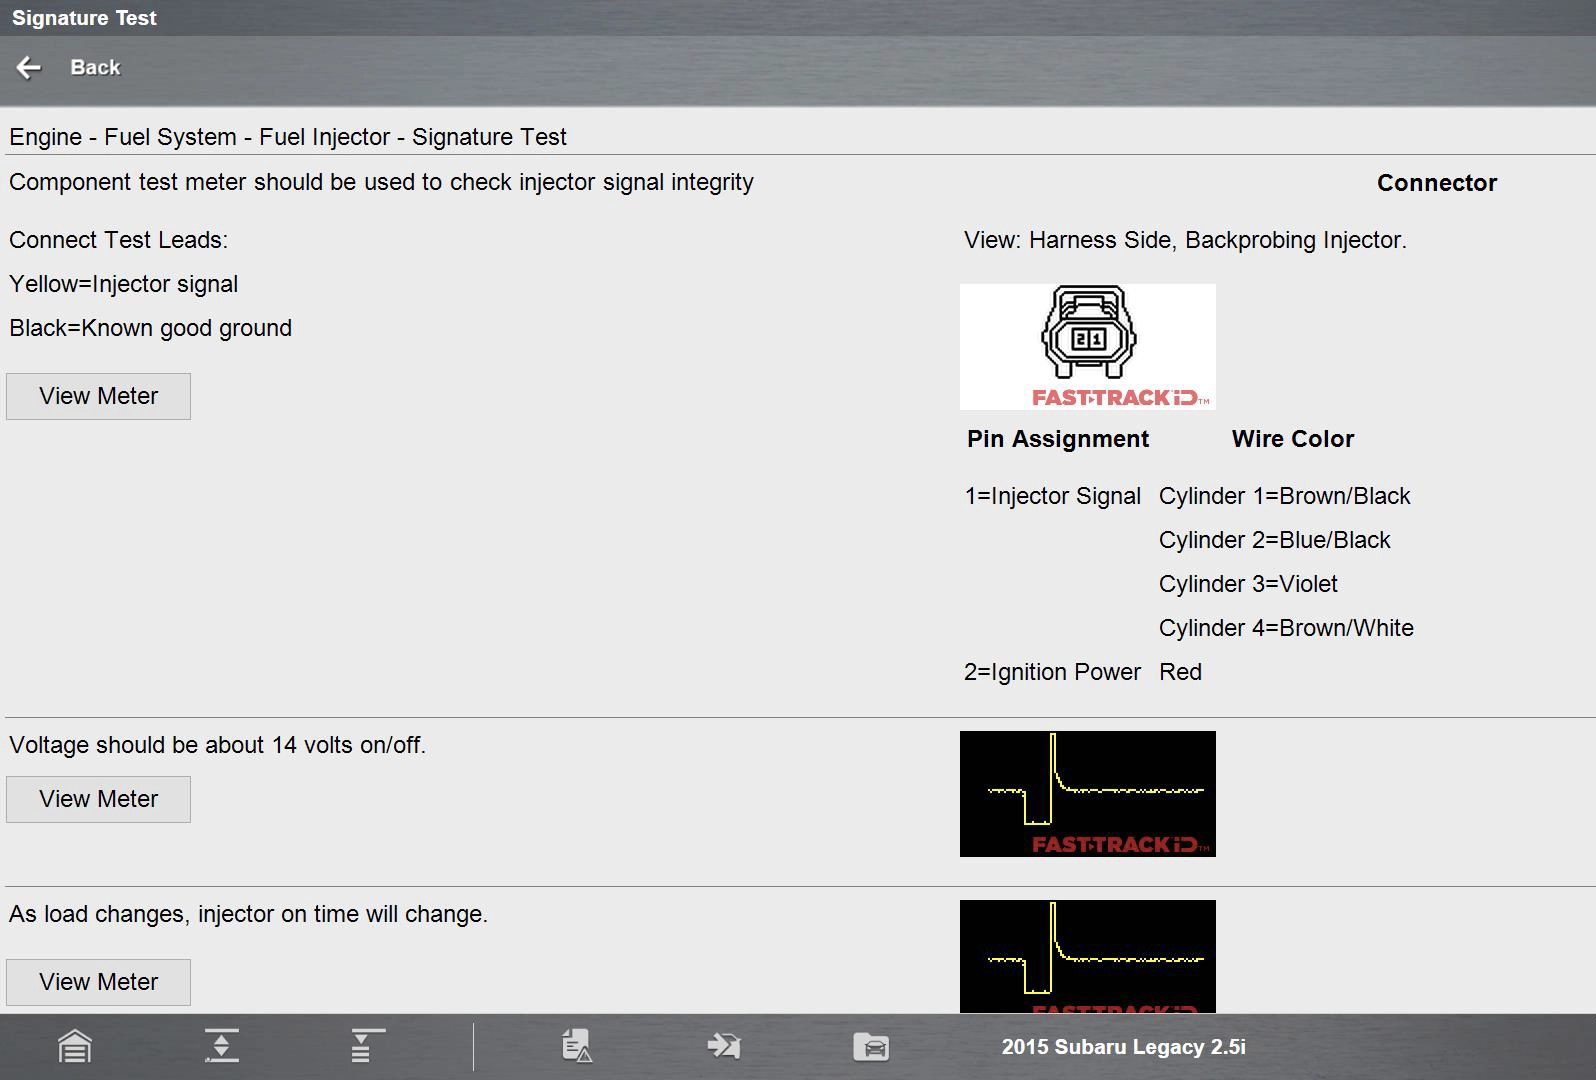Screen dimensions: 1596x1080
Task: Click the 2015 Subaru Legacy 2.5i label
Action: click(x=1123, y=1047)
